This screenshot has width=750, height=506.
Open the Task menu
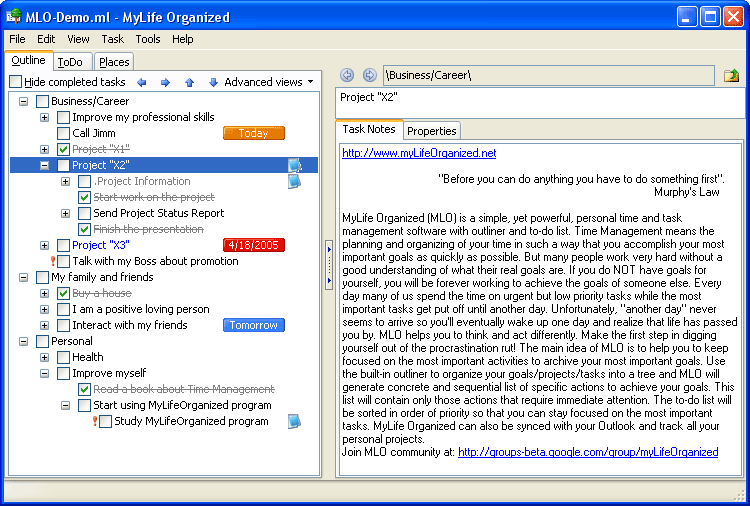pyautogui.click(x=112, y=39)
